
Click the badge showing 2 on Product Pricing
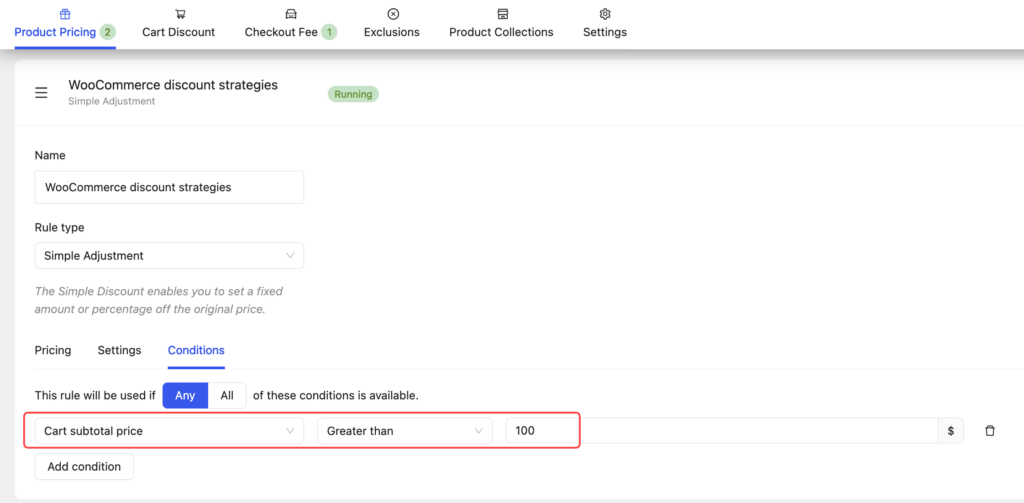108,32
